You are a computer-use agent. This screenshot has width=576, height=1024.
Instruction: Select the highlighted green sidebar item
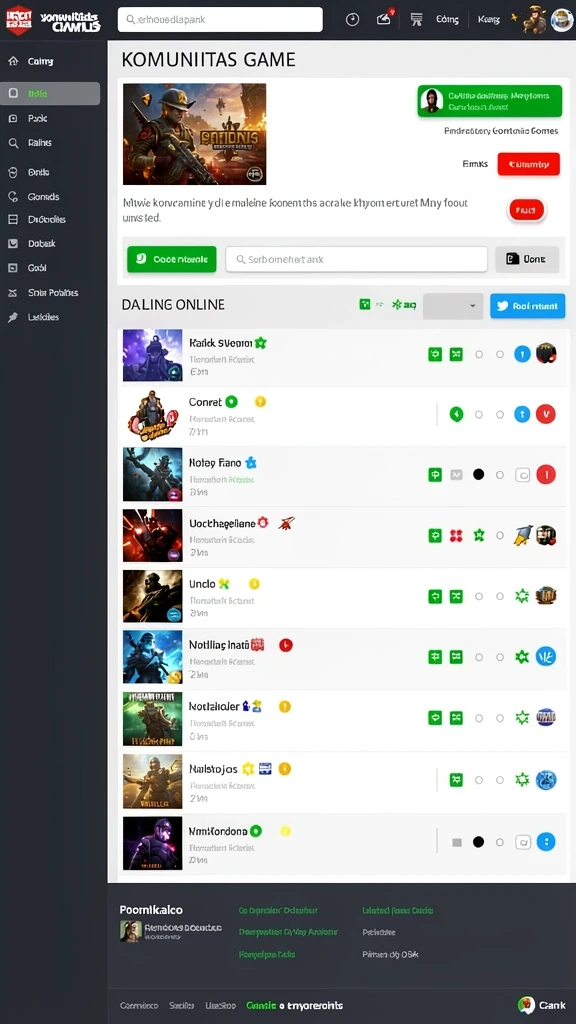coord(50,93)
